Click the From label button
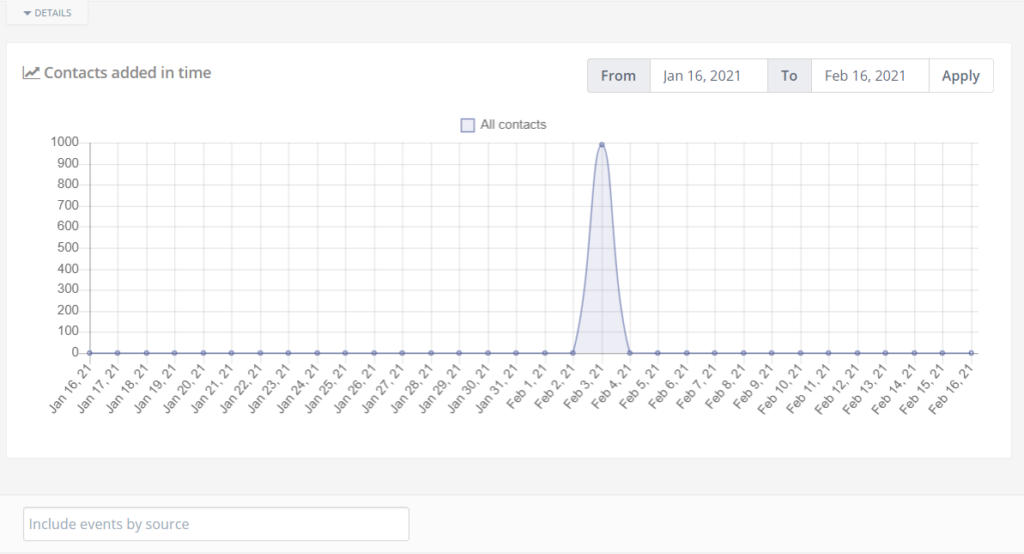The width and height of the screenshot is (1024, 554). pyautogui.click(x=618, y=76)
